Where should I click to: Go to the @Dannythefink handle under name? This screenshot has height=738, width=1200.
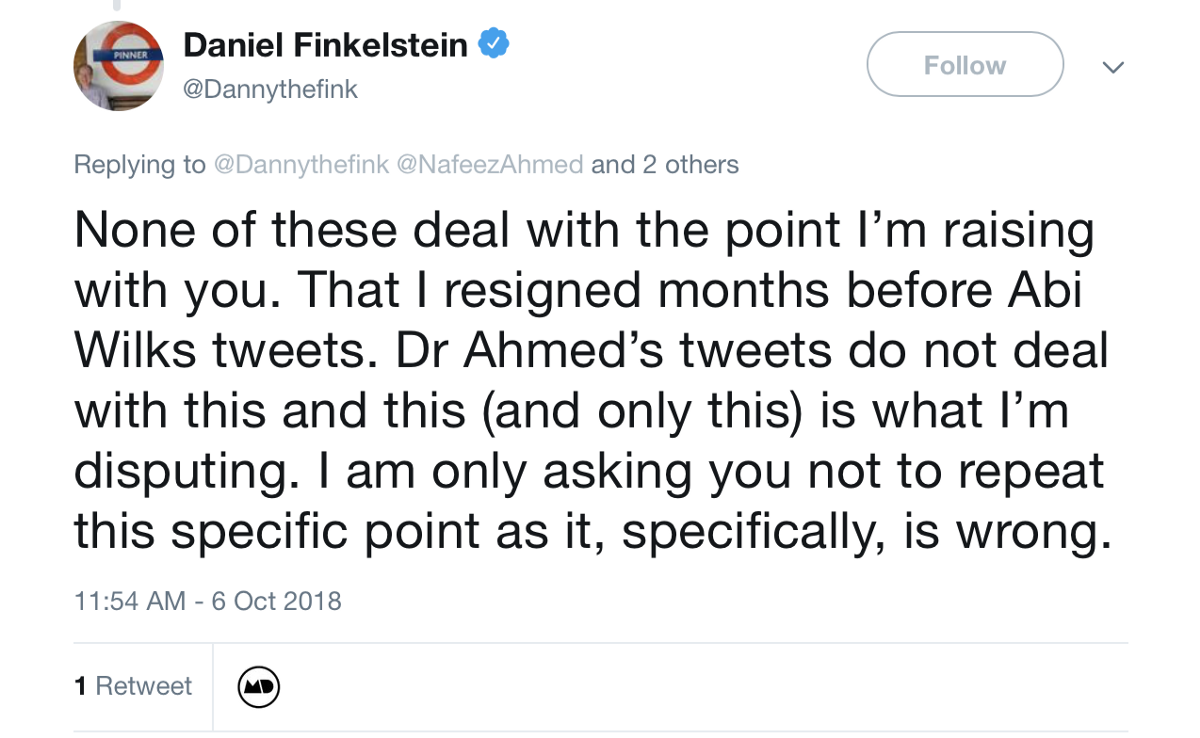click(x=270, y=90)
